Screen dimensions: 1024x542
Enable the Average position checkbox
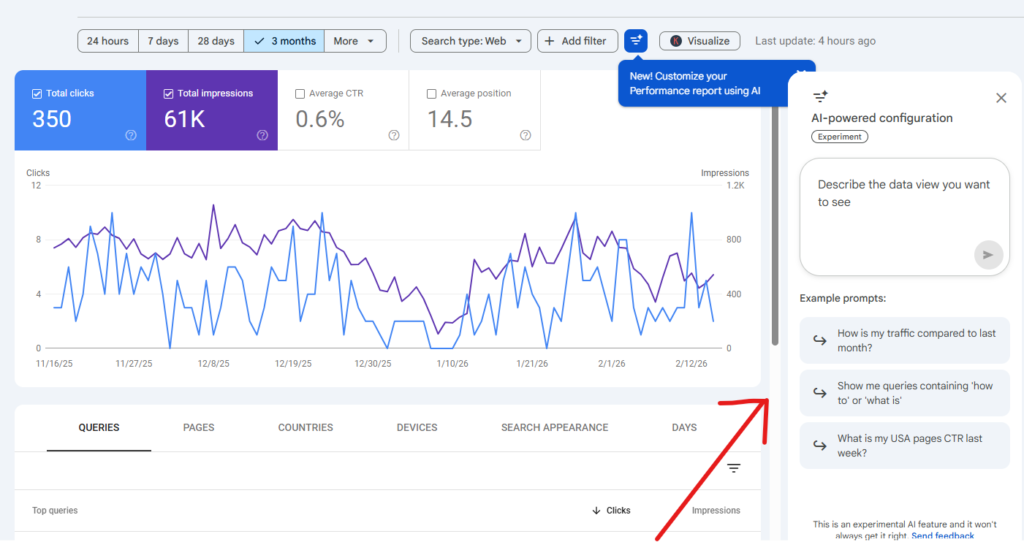tap(431, 94)
